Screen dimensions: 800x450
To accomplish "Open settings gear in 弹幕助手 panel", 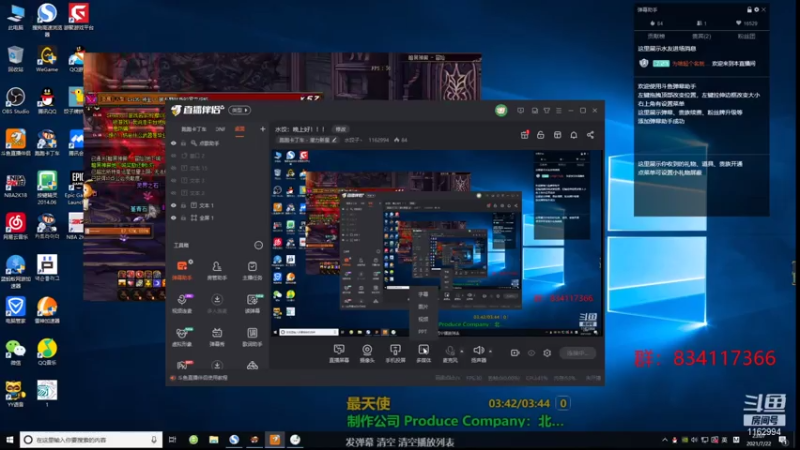I will 756,10.
